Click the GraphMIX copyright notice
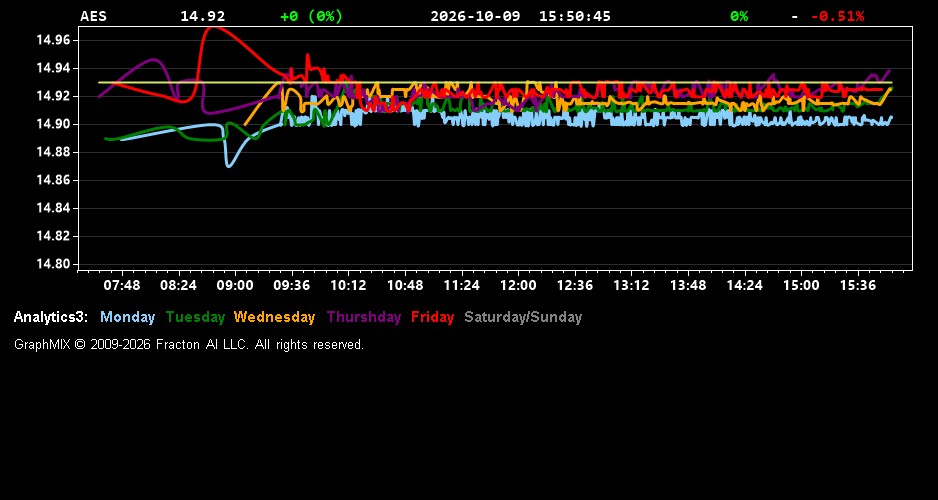938x500 pixels. (x=189, y=344)
